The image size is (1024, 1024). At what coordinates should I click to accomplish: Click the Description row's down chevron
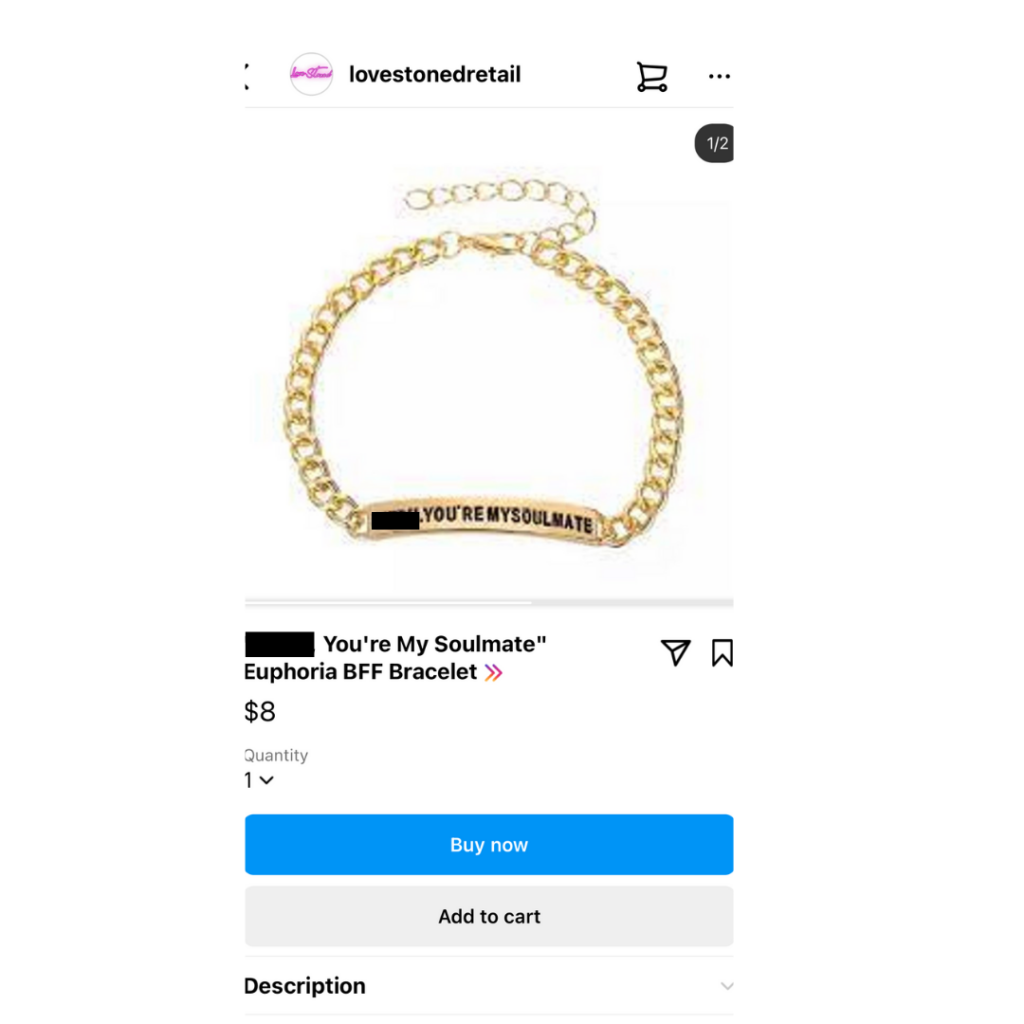pyautogui.click(x=727, y=986)
